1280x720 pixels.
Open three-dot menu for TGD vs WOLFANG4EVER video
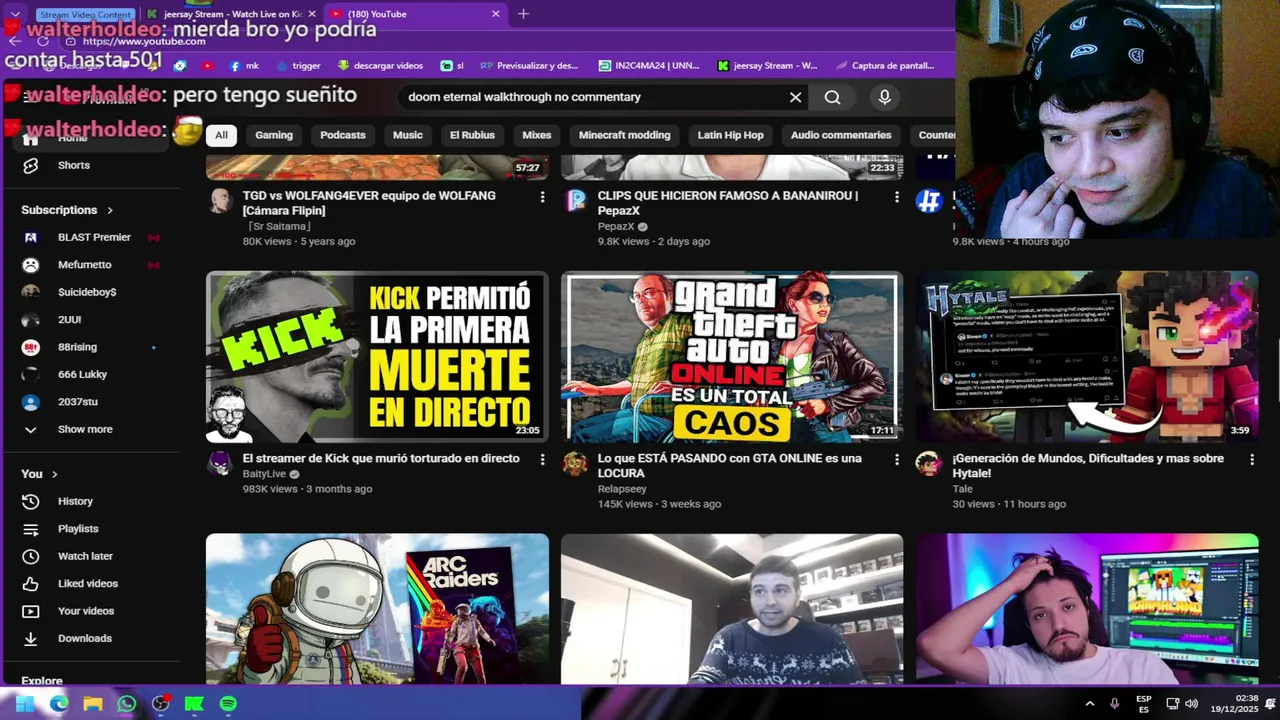542,197
